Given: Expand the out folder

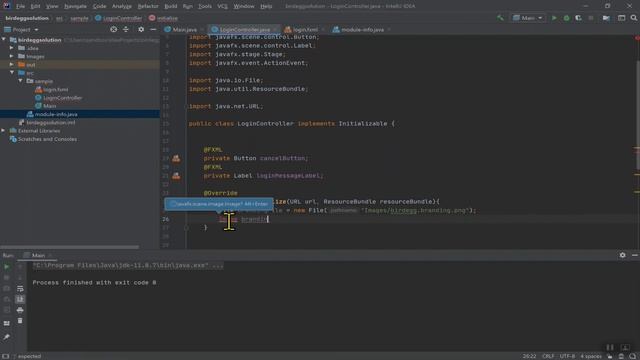Looking at the screenshot, I should [12, 64].
